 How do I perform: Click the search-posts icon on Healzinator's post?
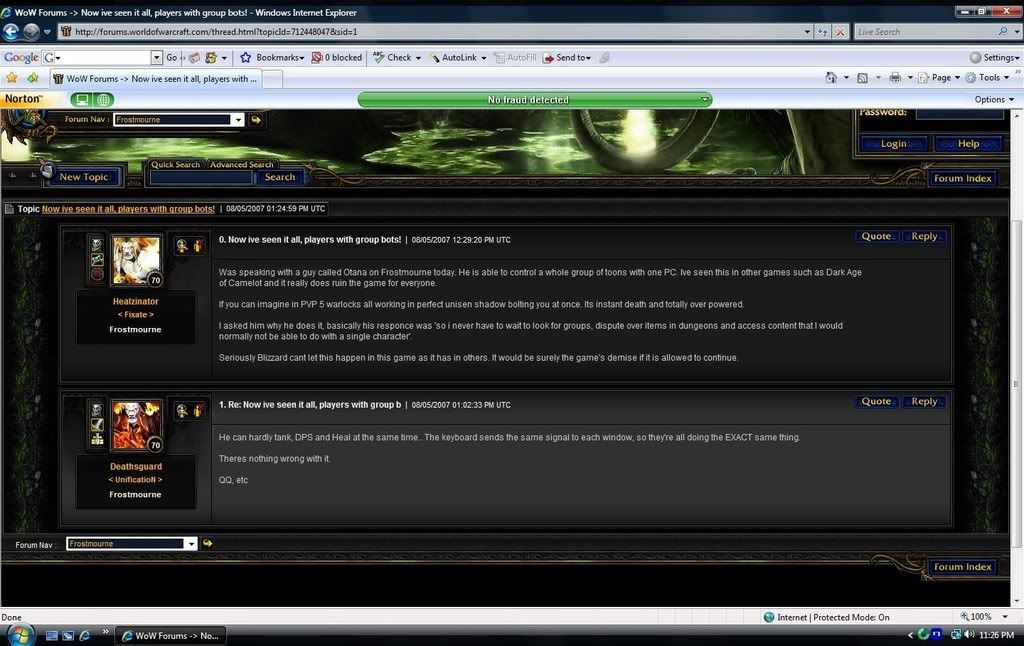pos(182,246)
